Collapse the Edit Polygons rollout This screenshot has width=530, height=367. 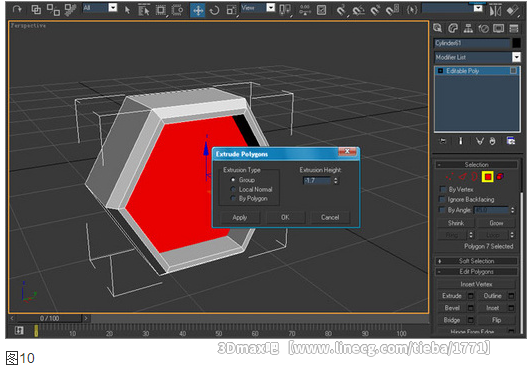(476, 272)
